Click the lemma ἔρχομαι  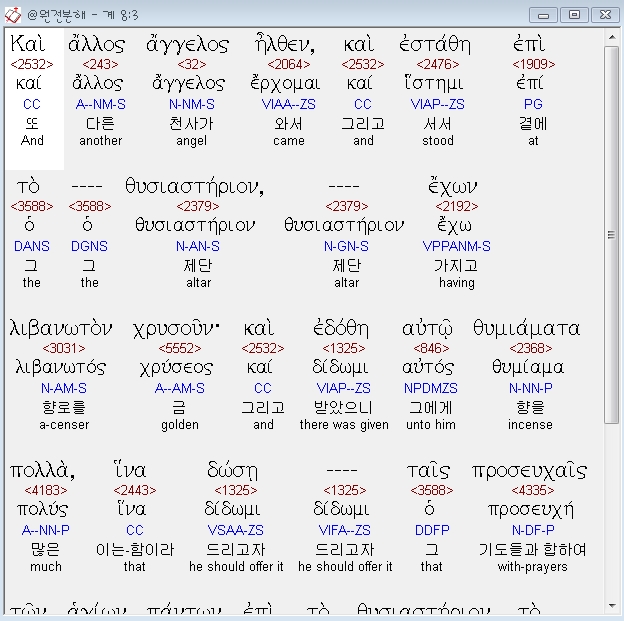(x=285, y=84)
